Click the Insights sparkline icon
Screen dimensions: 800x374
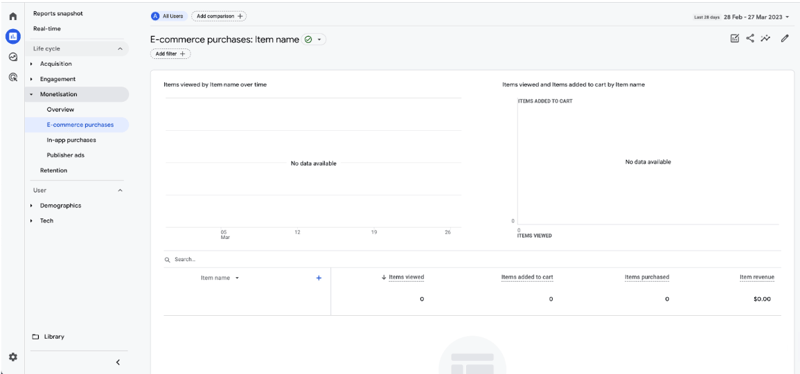[x=765, y=38]
